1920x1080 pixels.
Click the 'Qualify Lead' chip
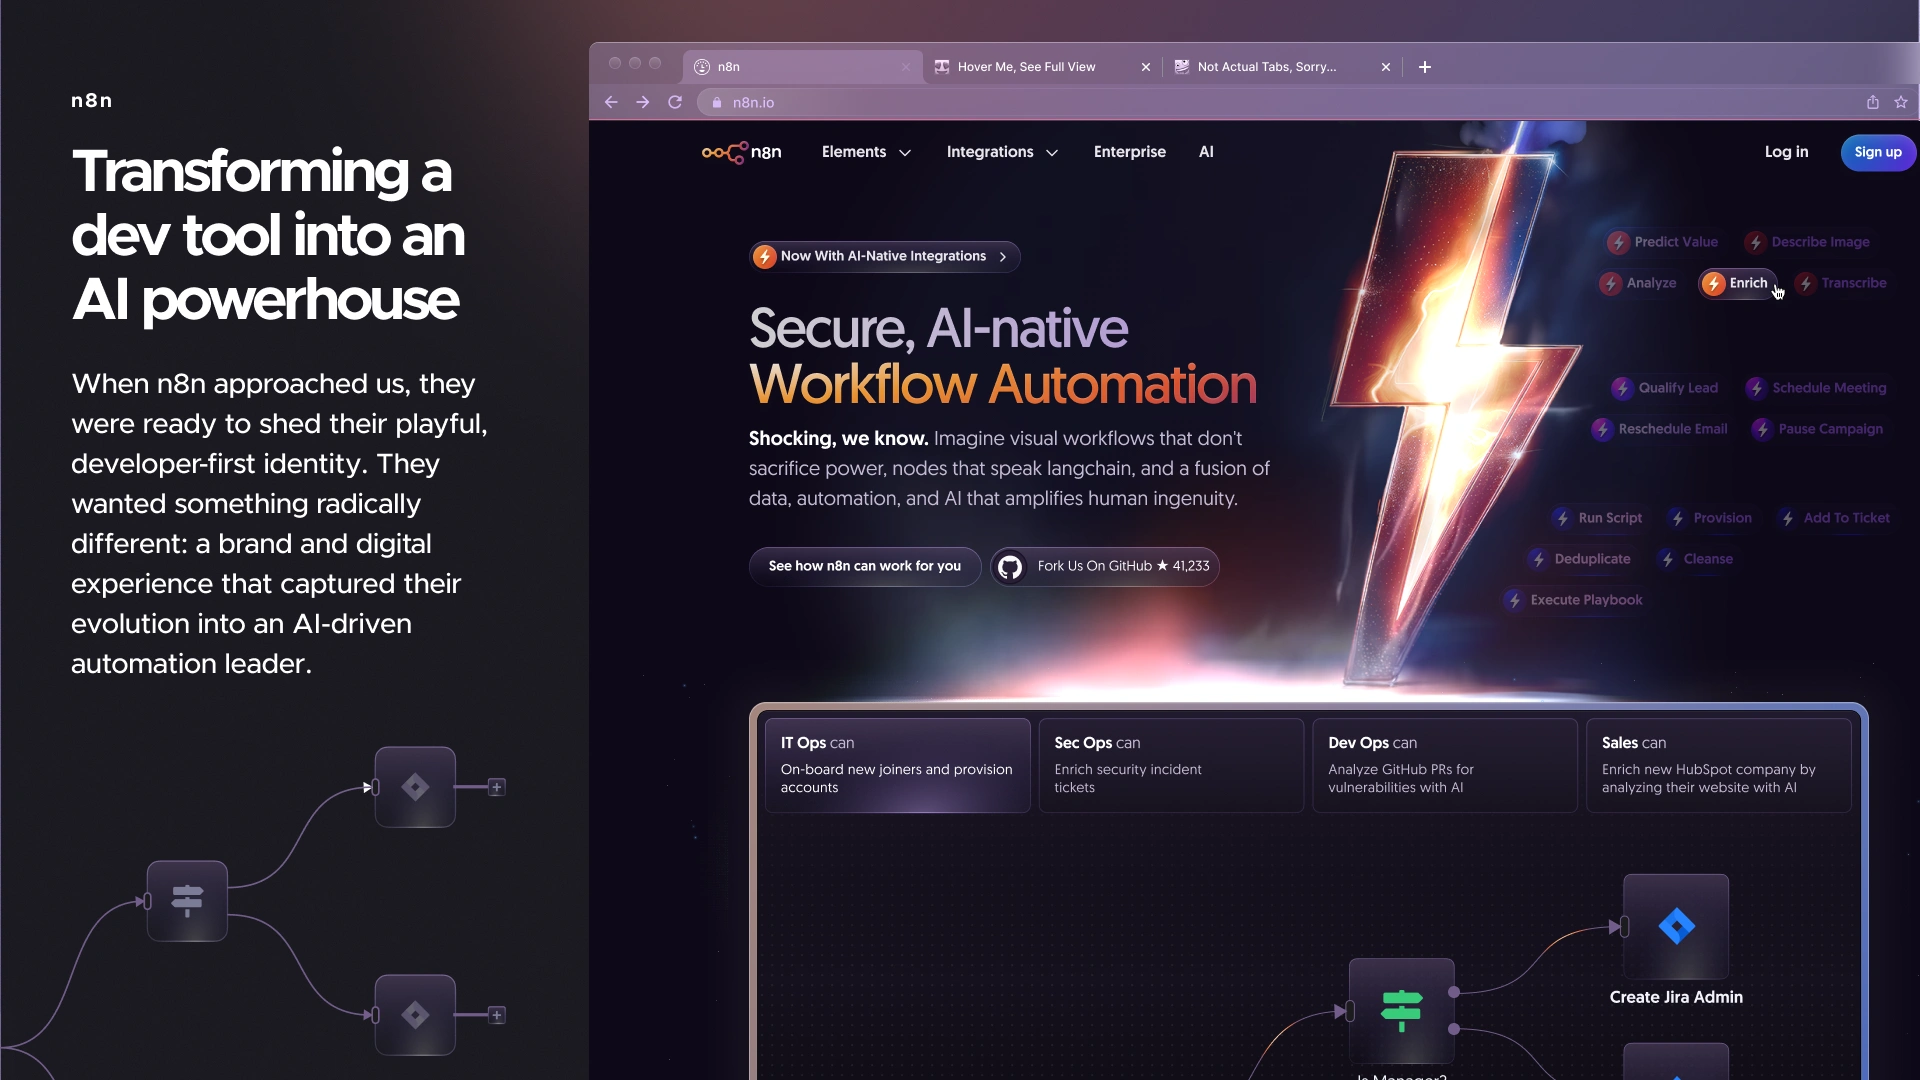(x=1665, y=388)
